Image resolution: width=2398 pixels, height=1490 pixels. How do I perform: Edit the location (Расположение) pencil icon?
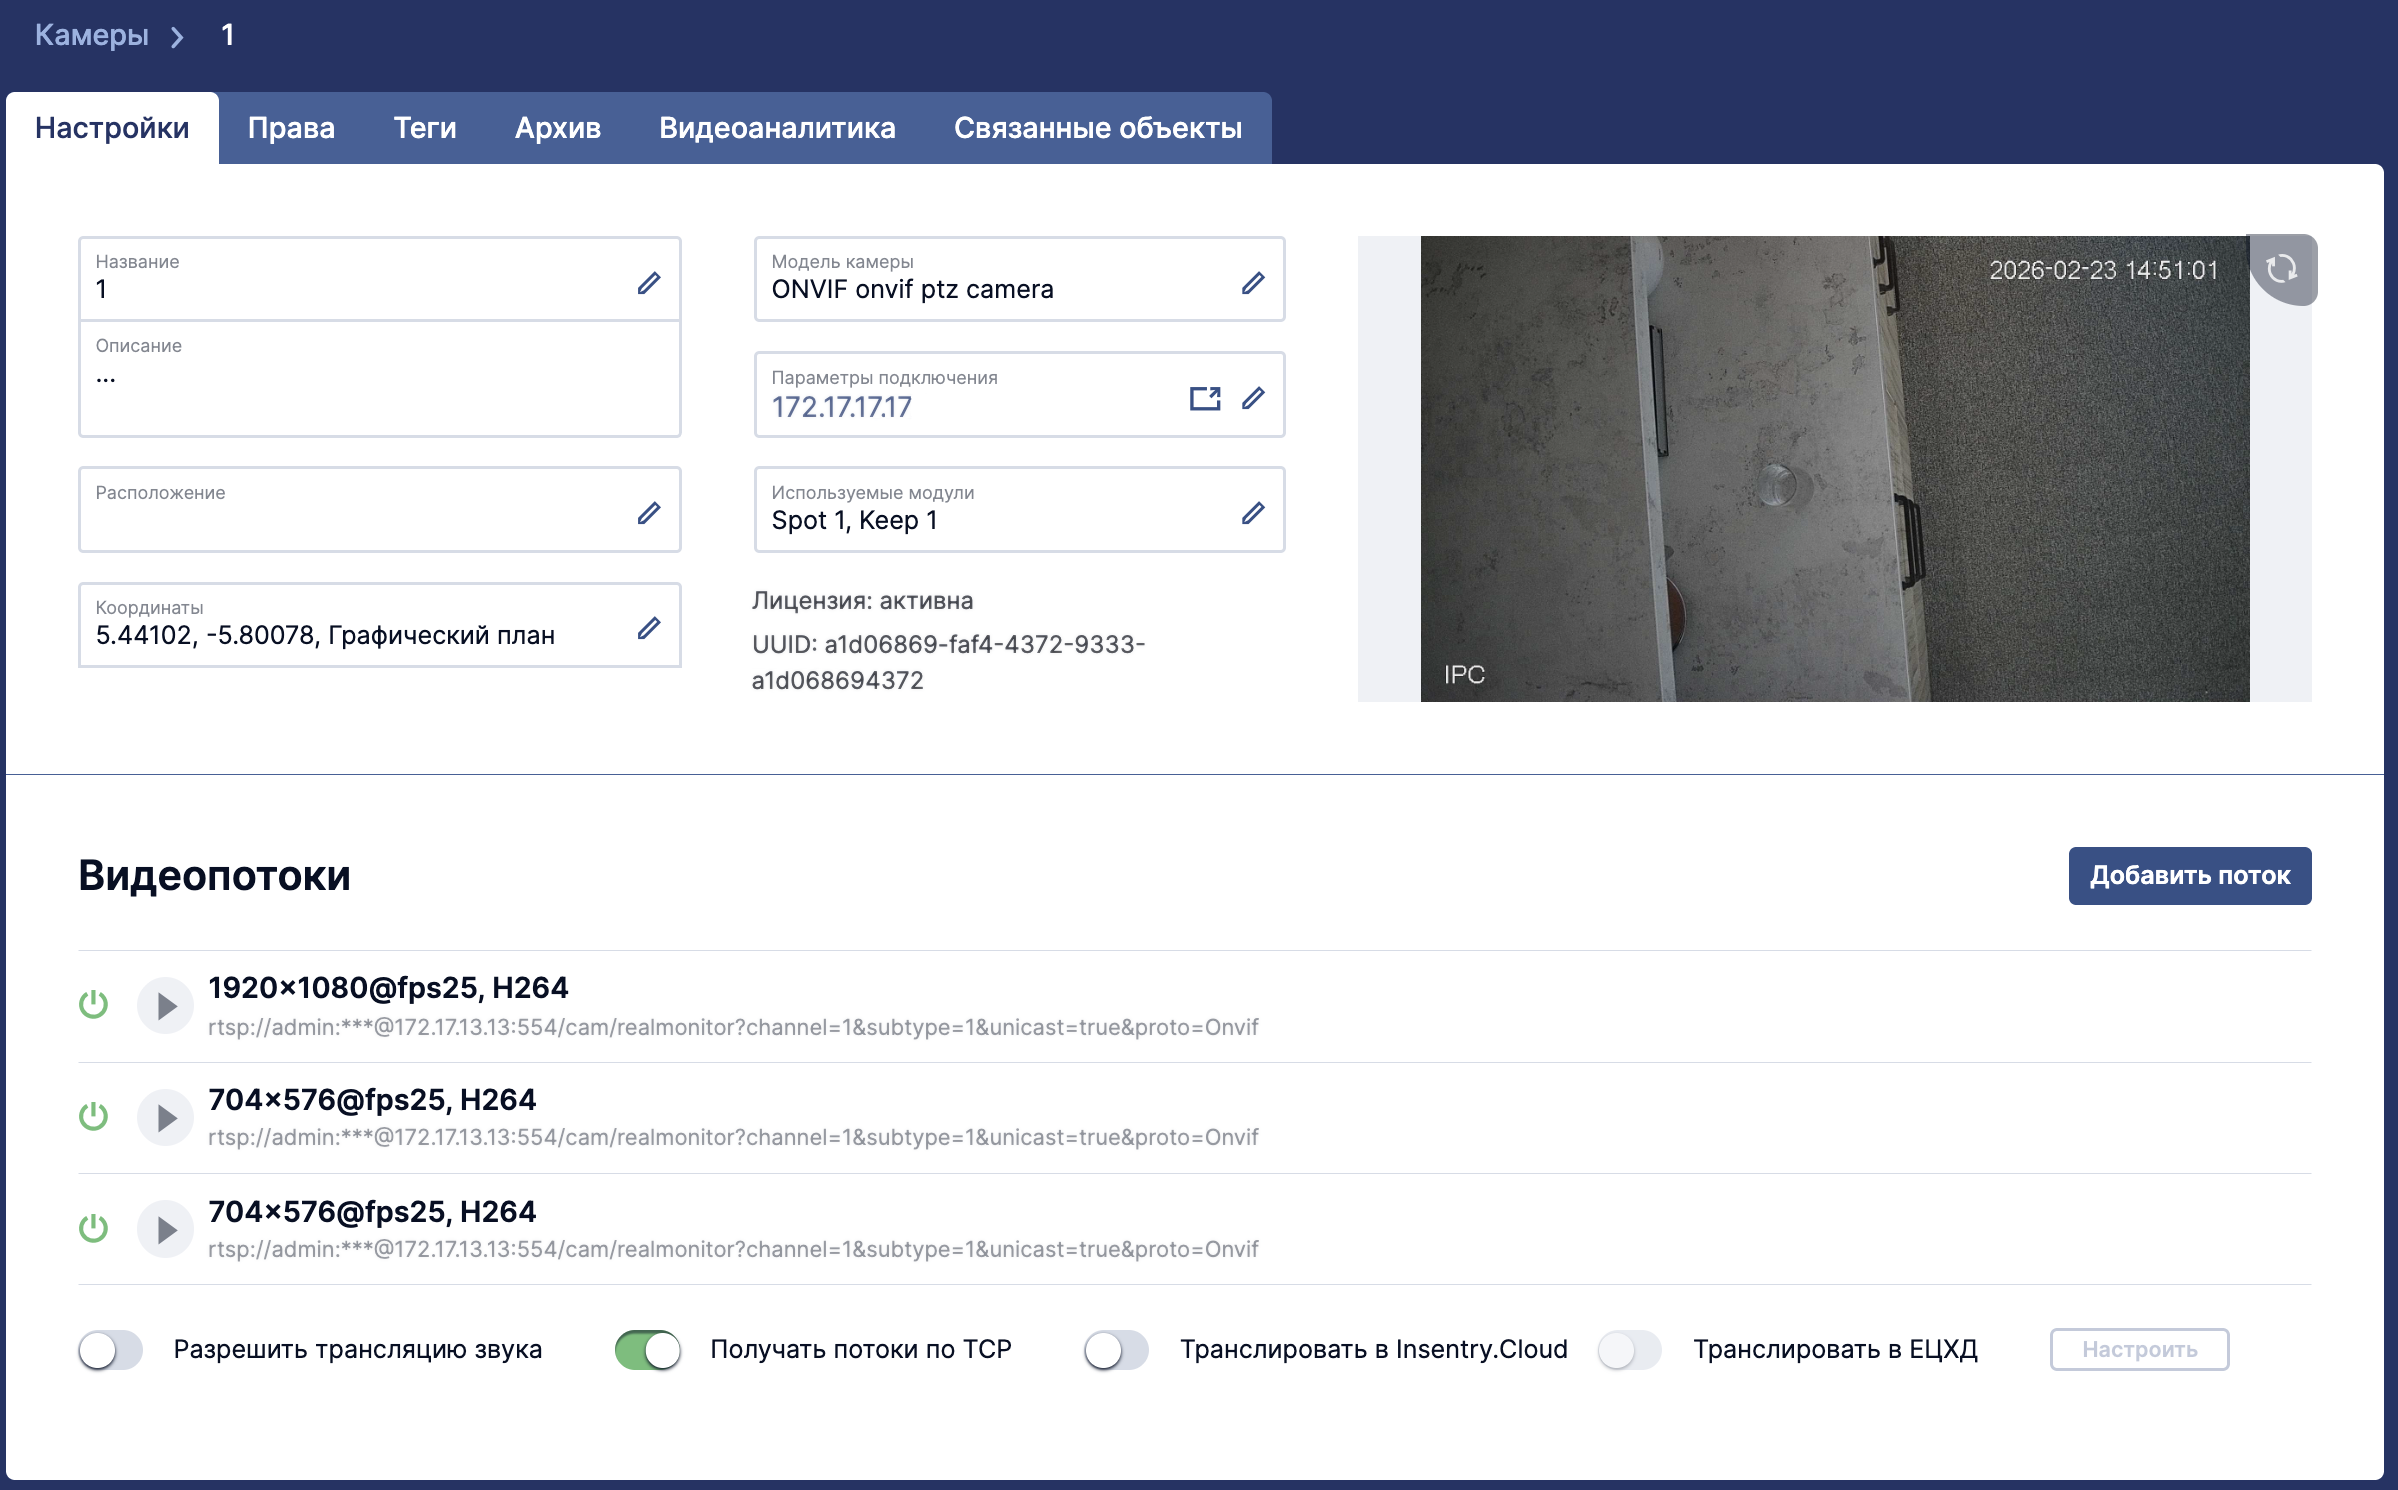(649, 513)
